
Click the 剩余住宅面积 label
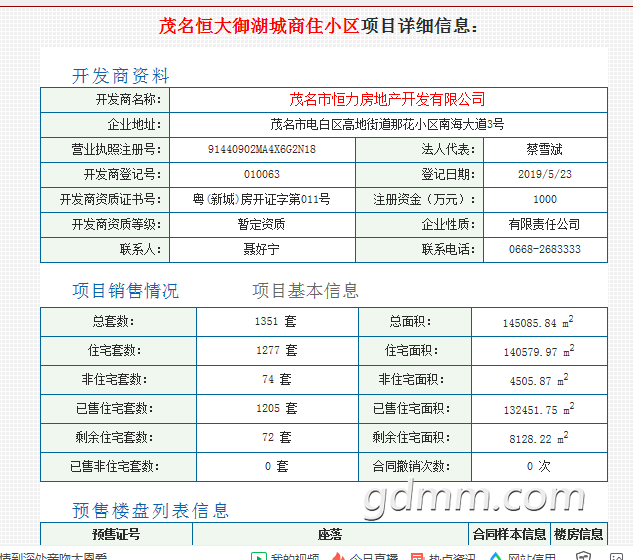click(x=411, y=438)
